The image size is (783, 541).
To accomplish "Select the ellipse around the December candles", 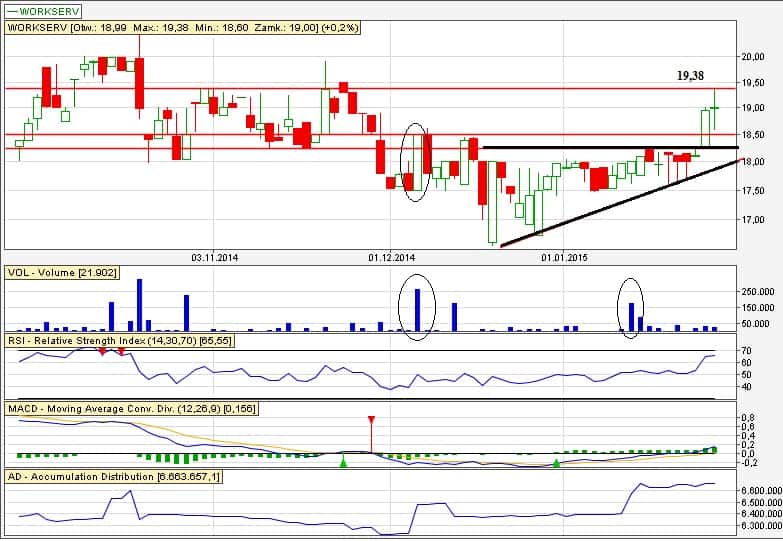I will pos(416,162).
